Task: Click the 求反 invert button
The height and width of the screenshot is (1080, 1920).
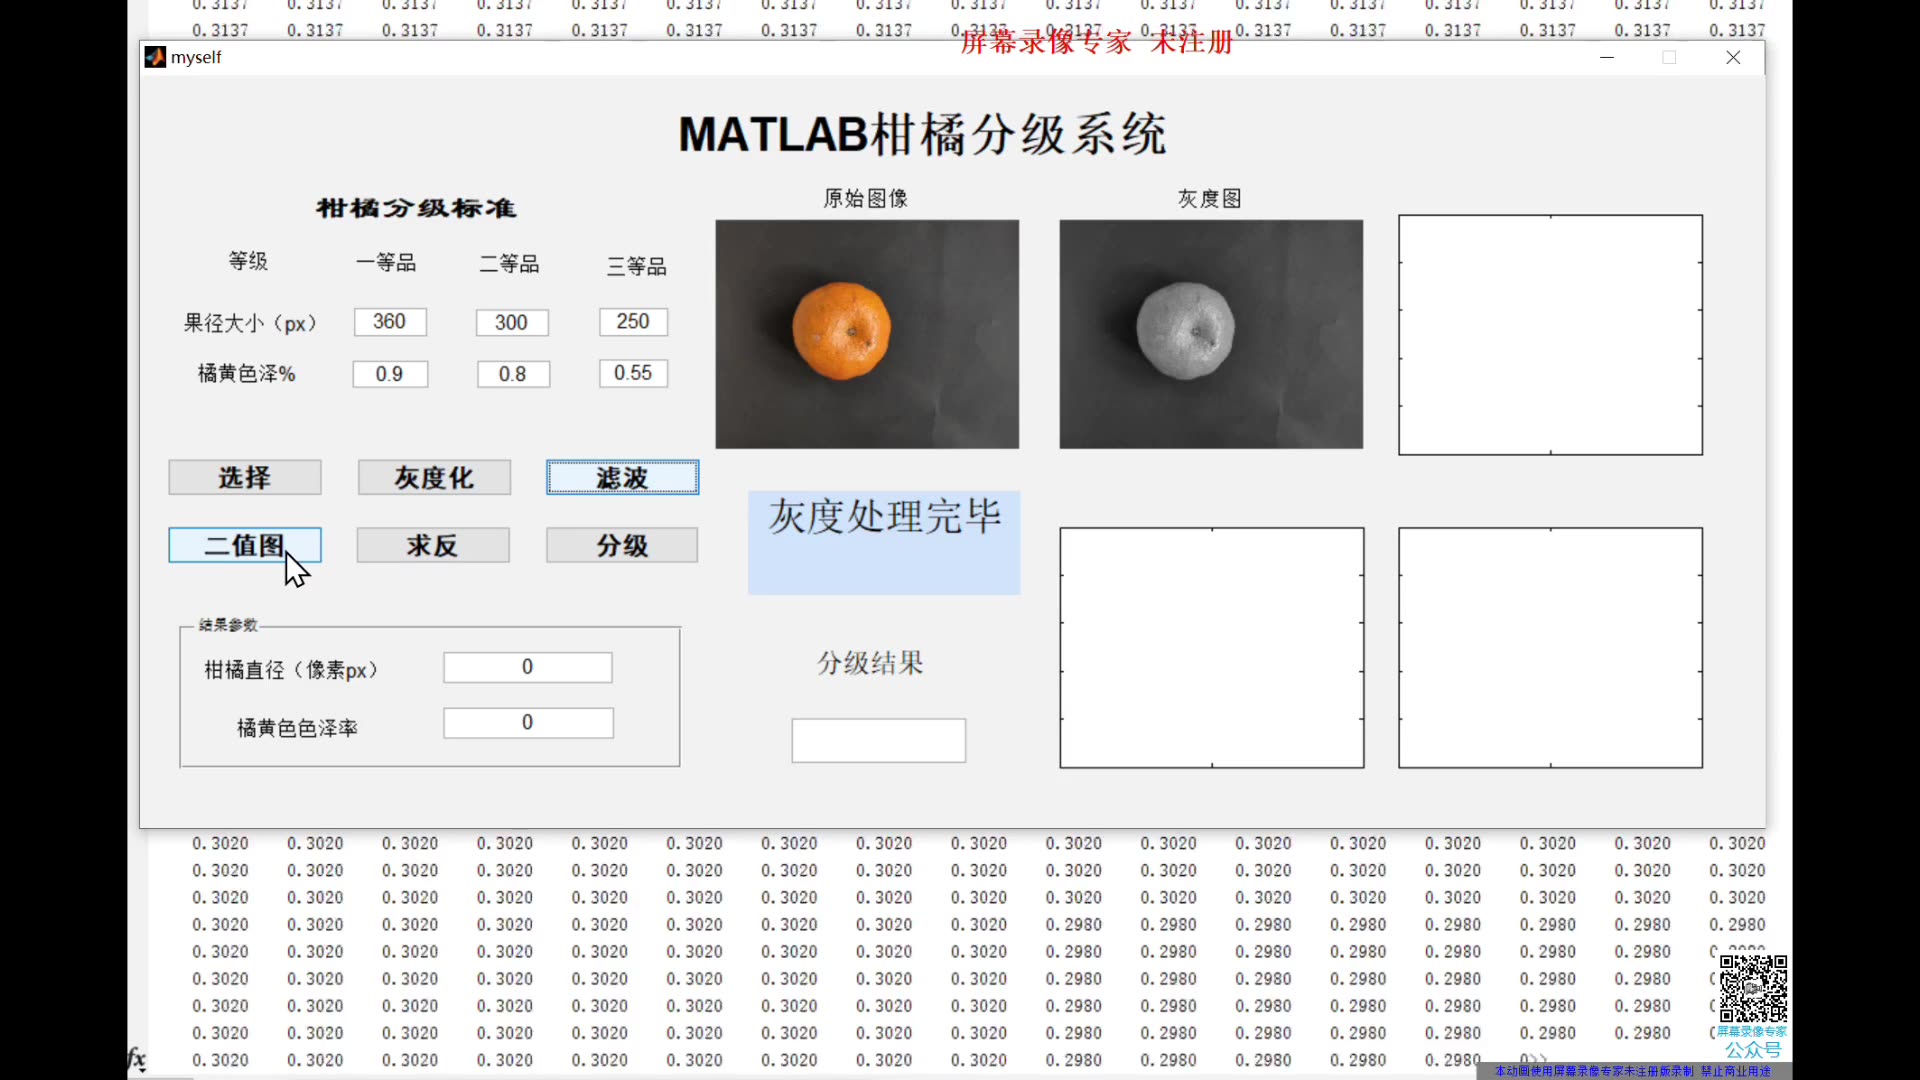Action: click(433, 545)
